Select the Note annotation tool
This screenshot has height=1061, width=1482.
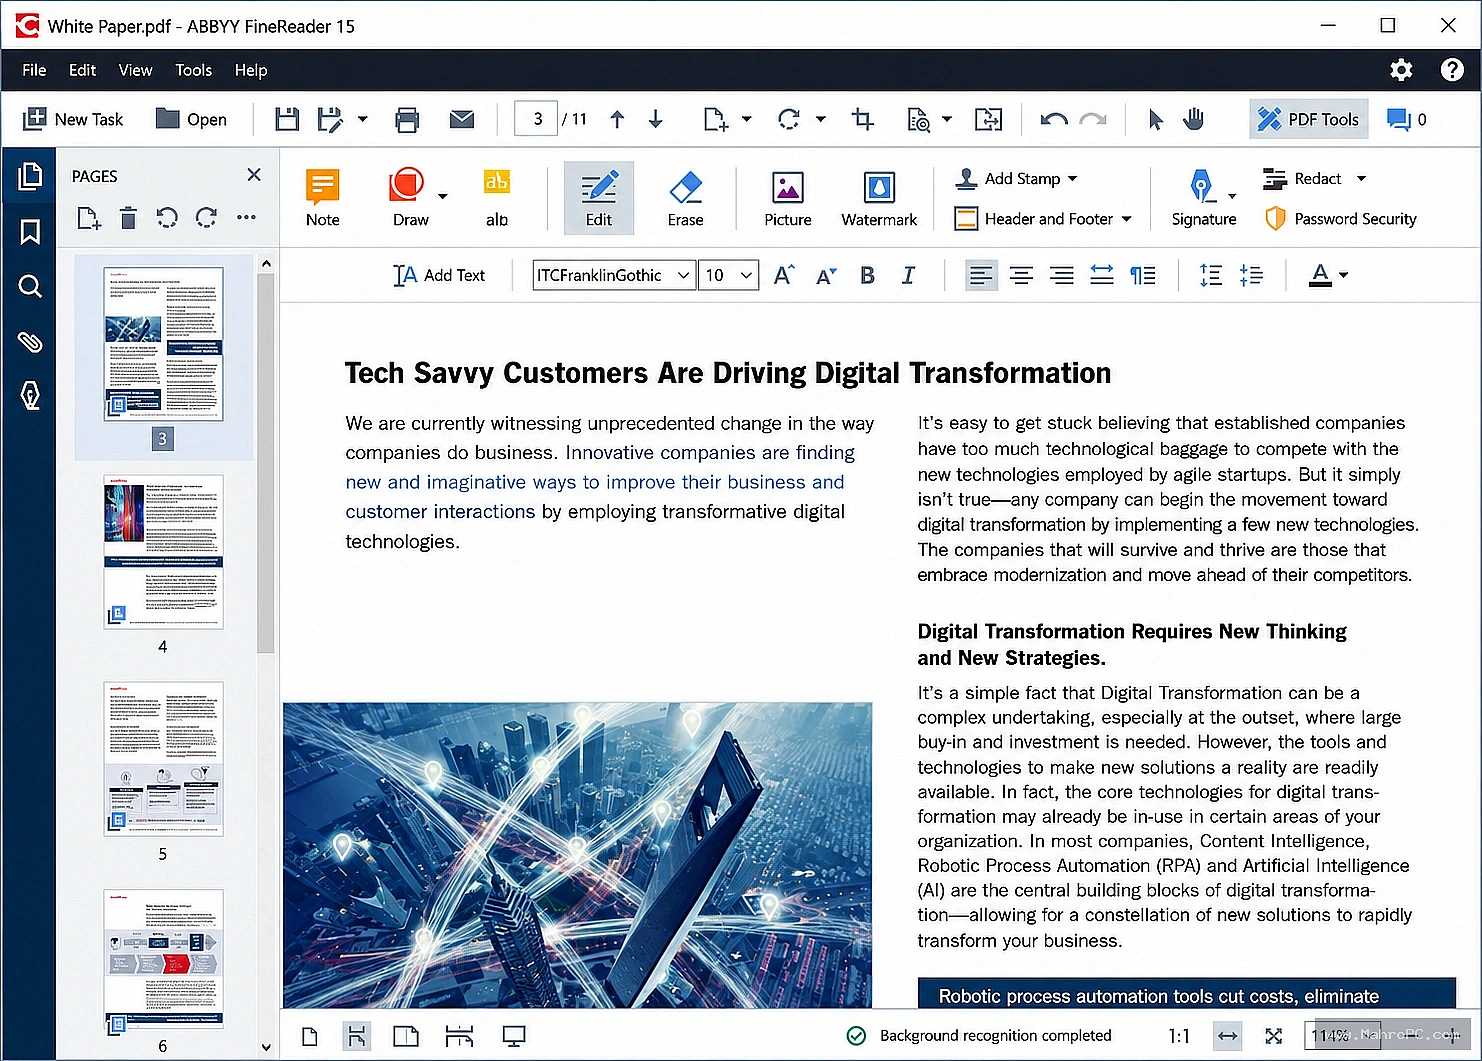click(323, 198)
